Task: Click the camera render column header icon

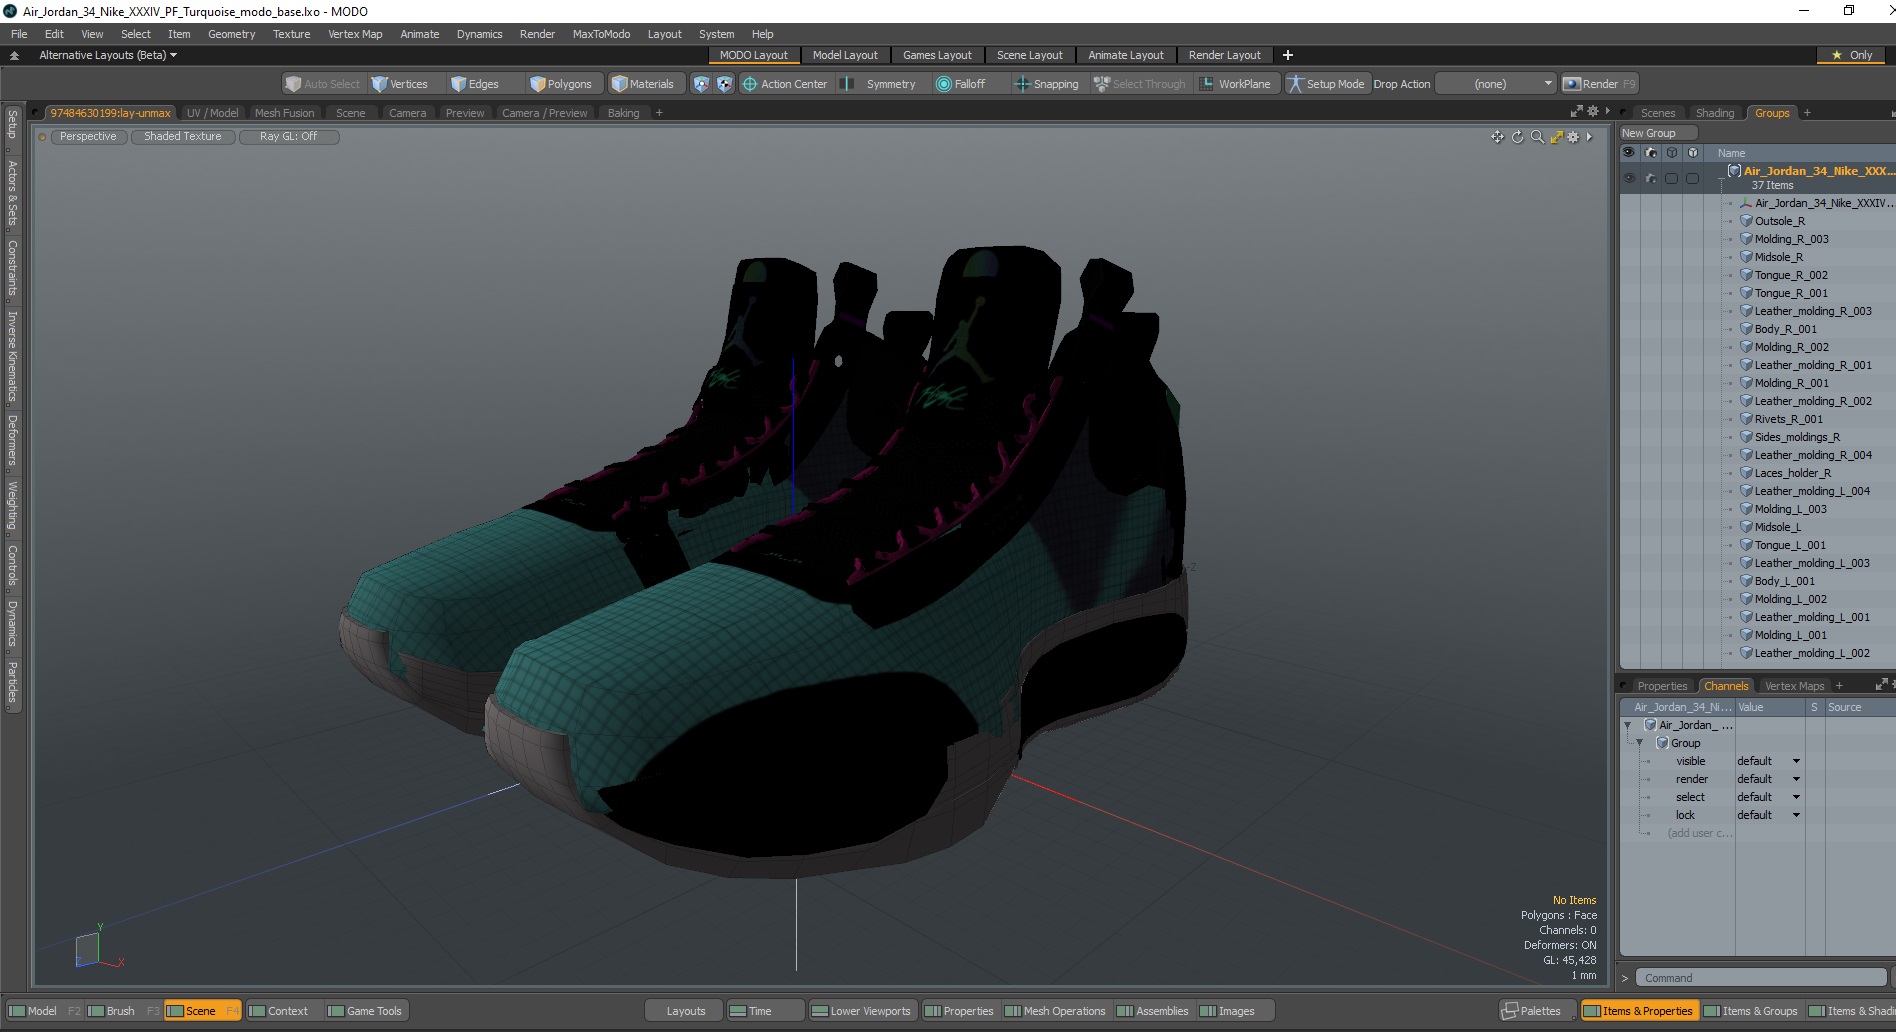Action: click(x=1651, y=153)
